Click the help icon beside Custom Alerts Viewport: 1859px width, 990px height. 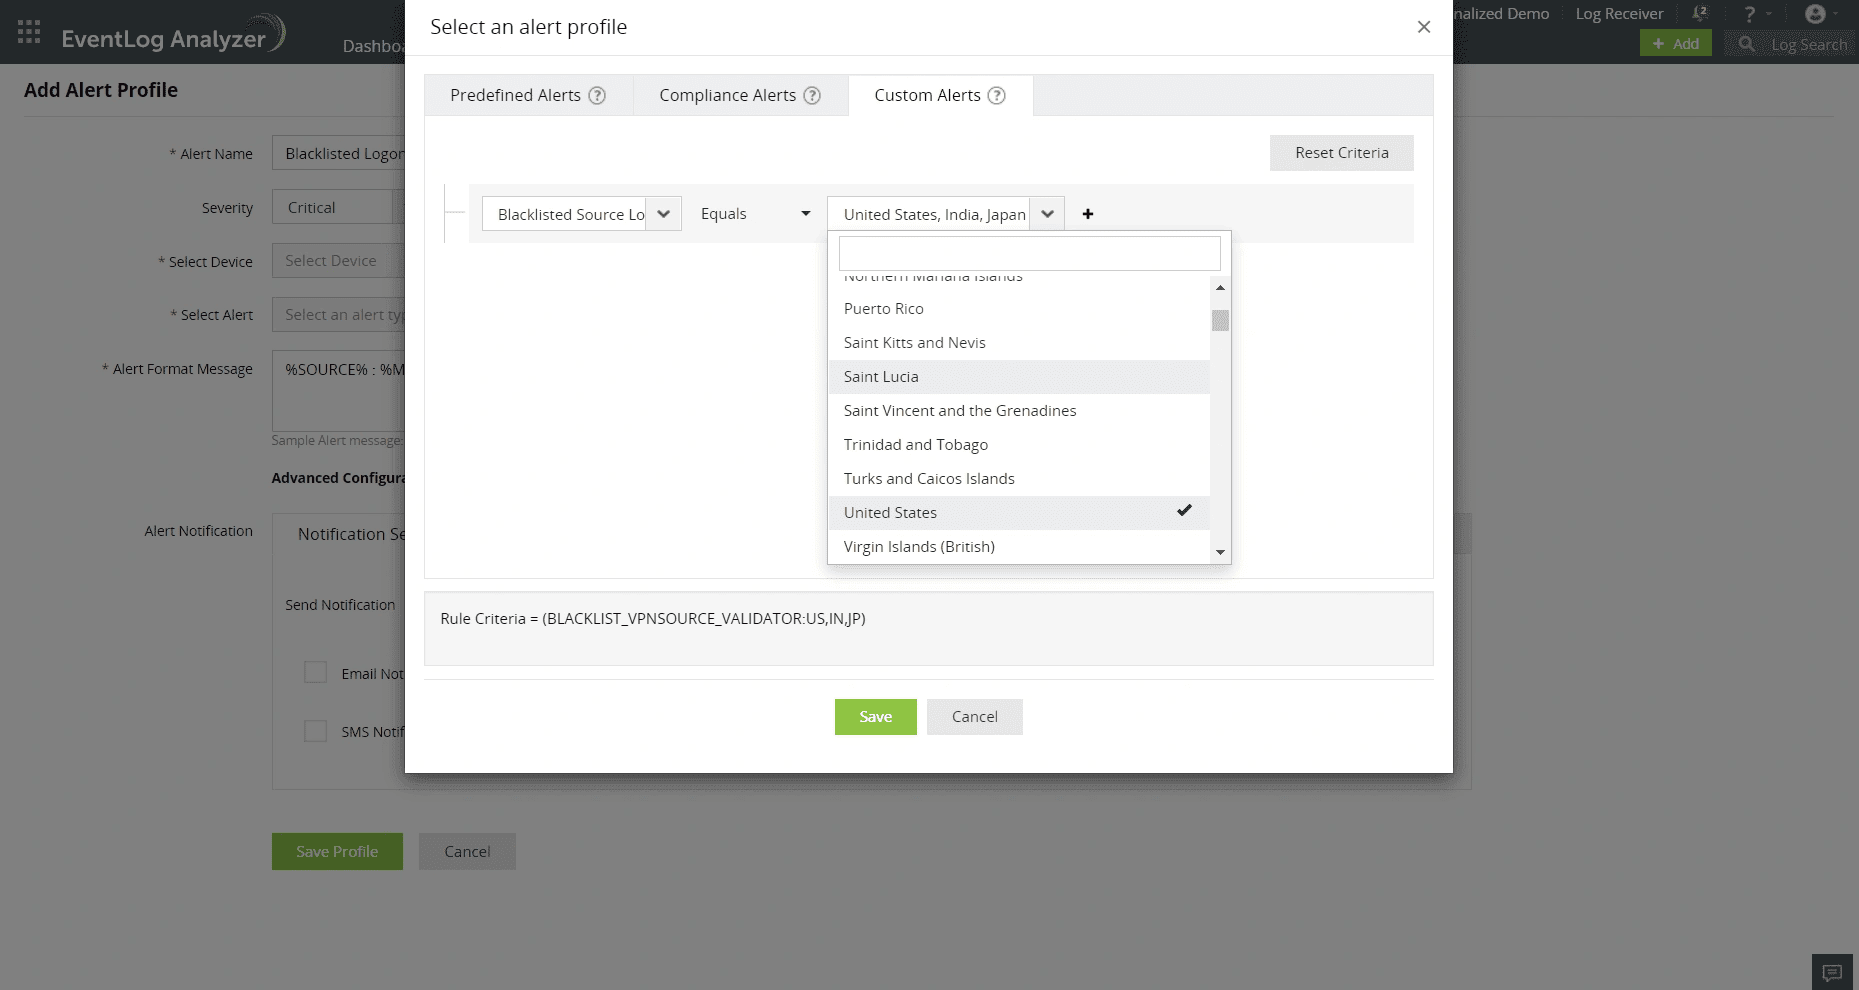[x=996, y=96]
